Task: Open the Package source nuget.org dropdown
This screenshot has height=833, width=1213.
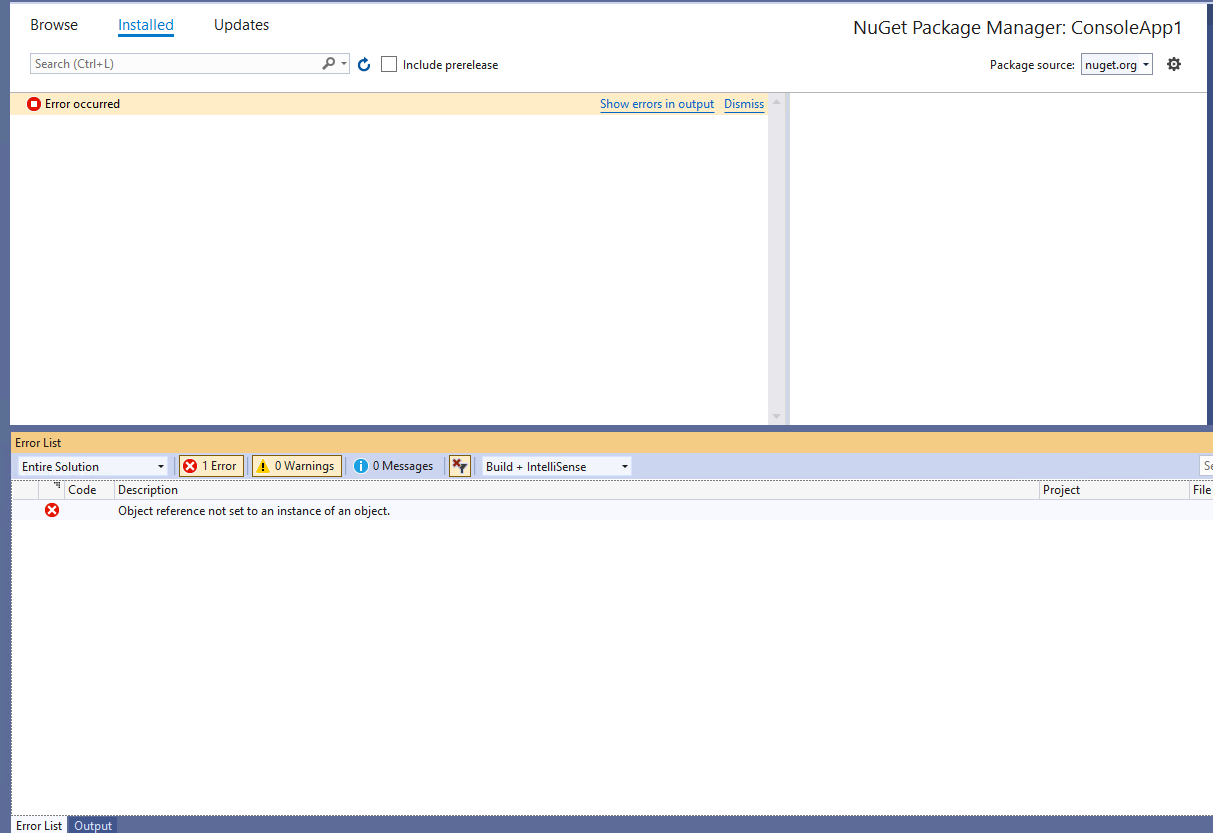Action: coord(1117,64)
